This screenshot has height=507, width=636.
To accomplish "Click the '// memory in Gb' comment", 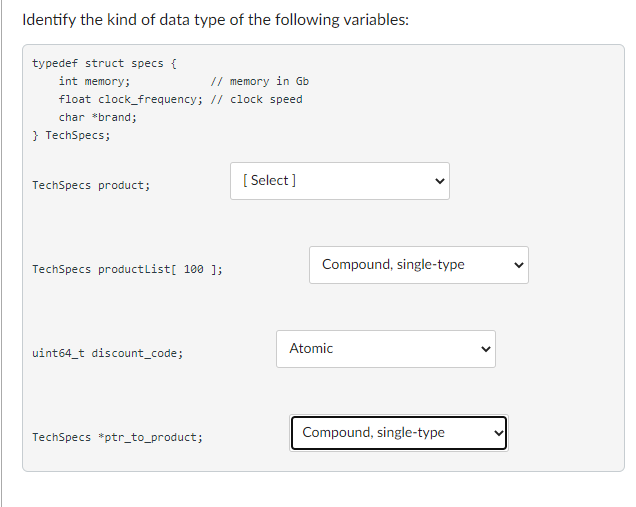I will (x=260, y=81).
